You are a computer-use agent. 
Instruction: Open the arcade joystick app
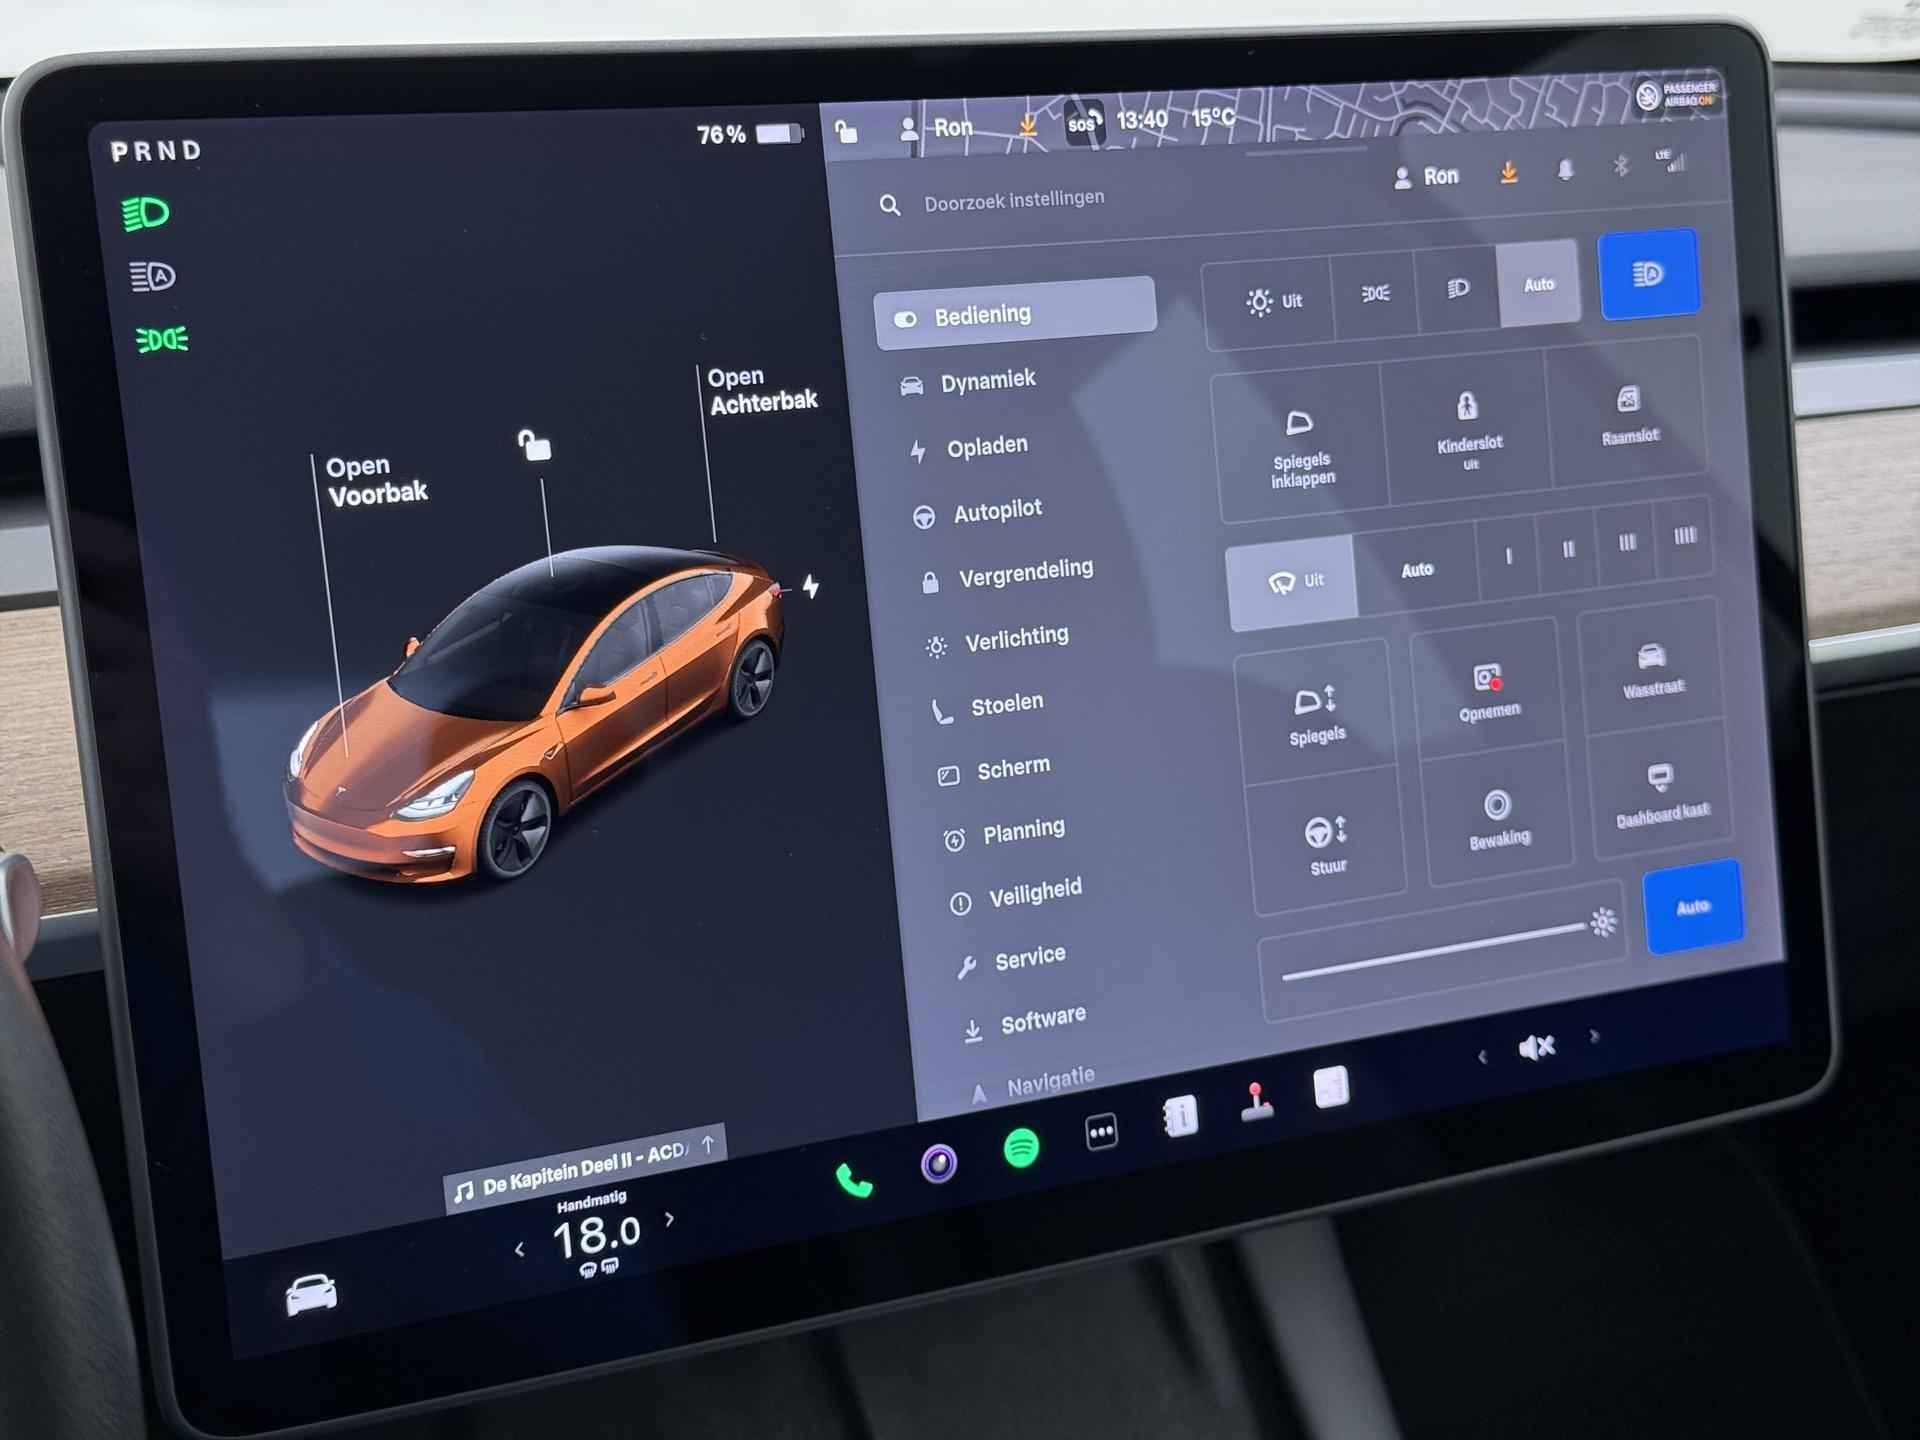pyautogui.click(x=1256, y=1102)
